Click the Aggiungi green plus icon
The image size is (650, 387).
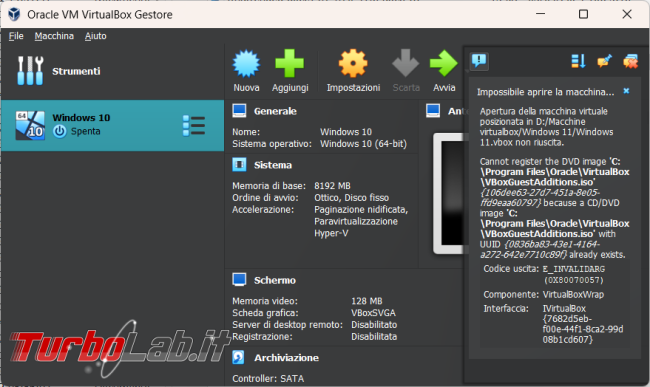pos(289,63)
